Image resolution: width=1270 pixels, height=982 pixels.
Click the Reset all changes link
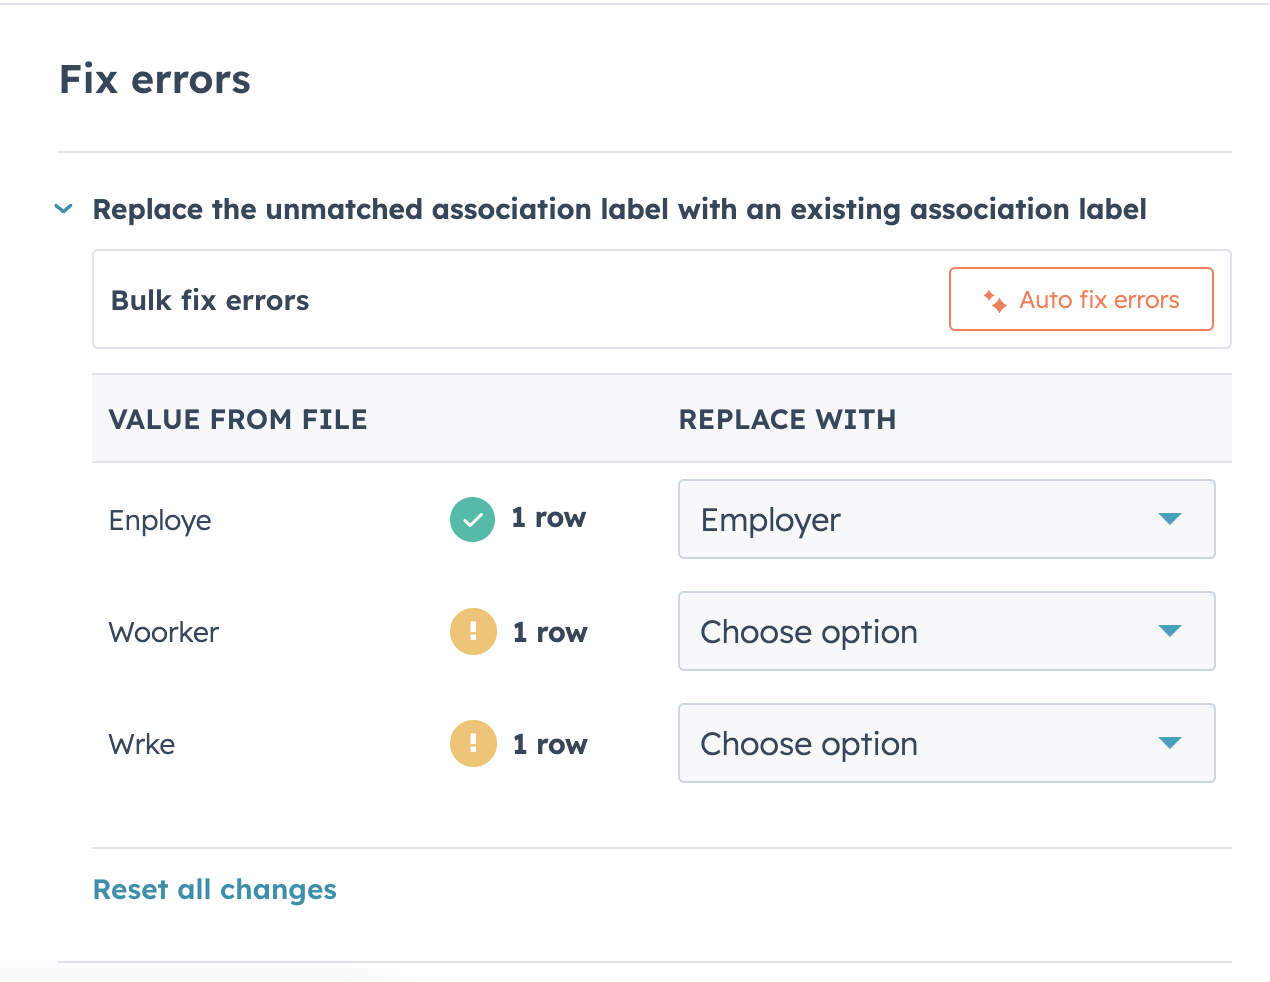point(215,889)
